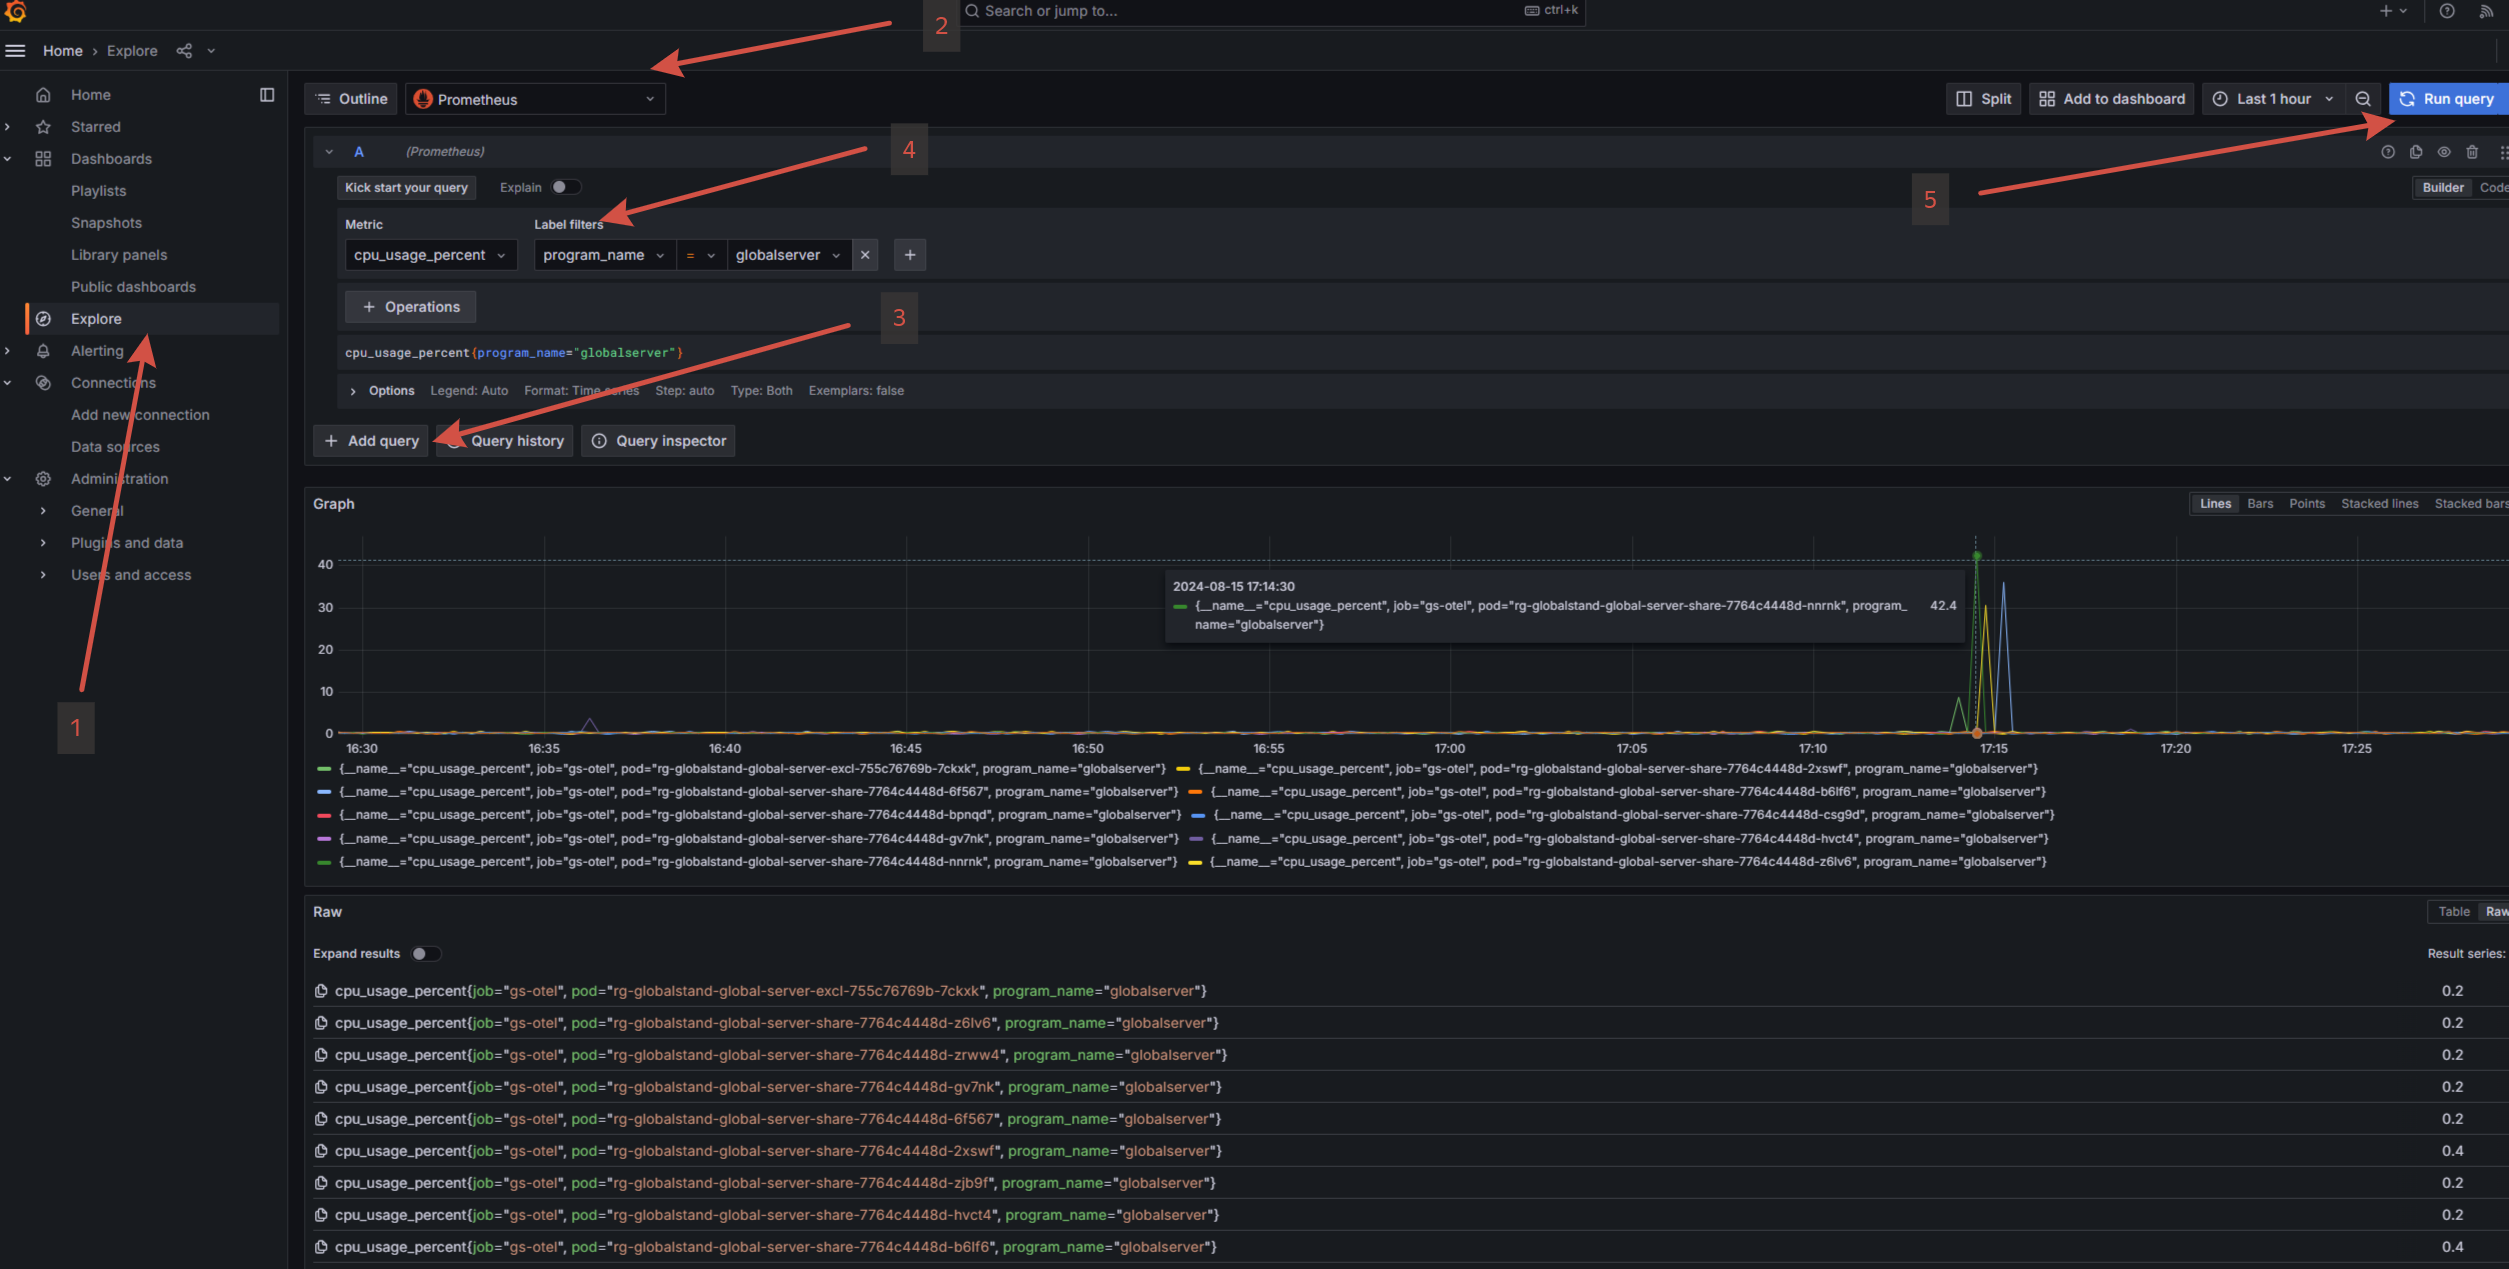Copy first raw result row to clipboard
The width and height of the screenshot is (2509, 1269).
coord(321,991)
